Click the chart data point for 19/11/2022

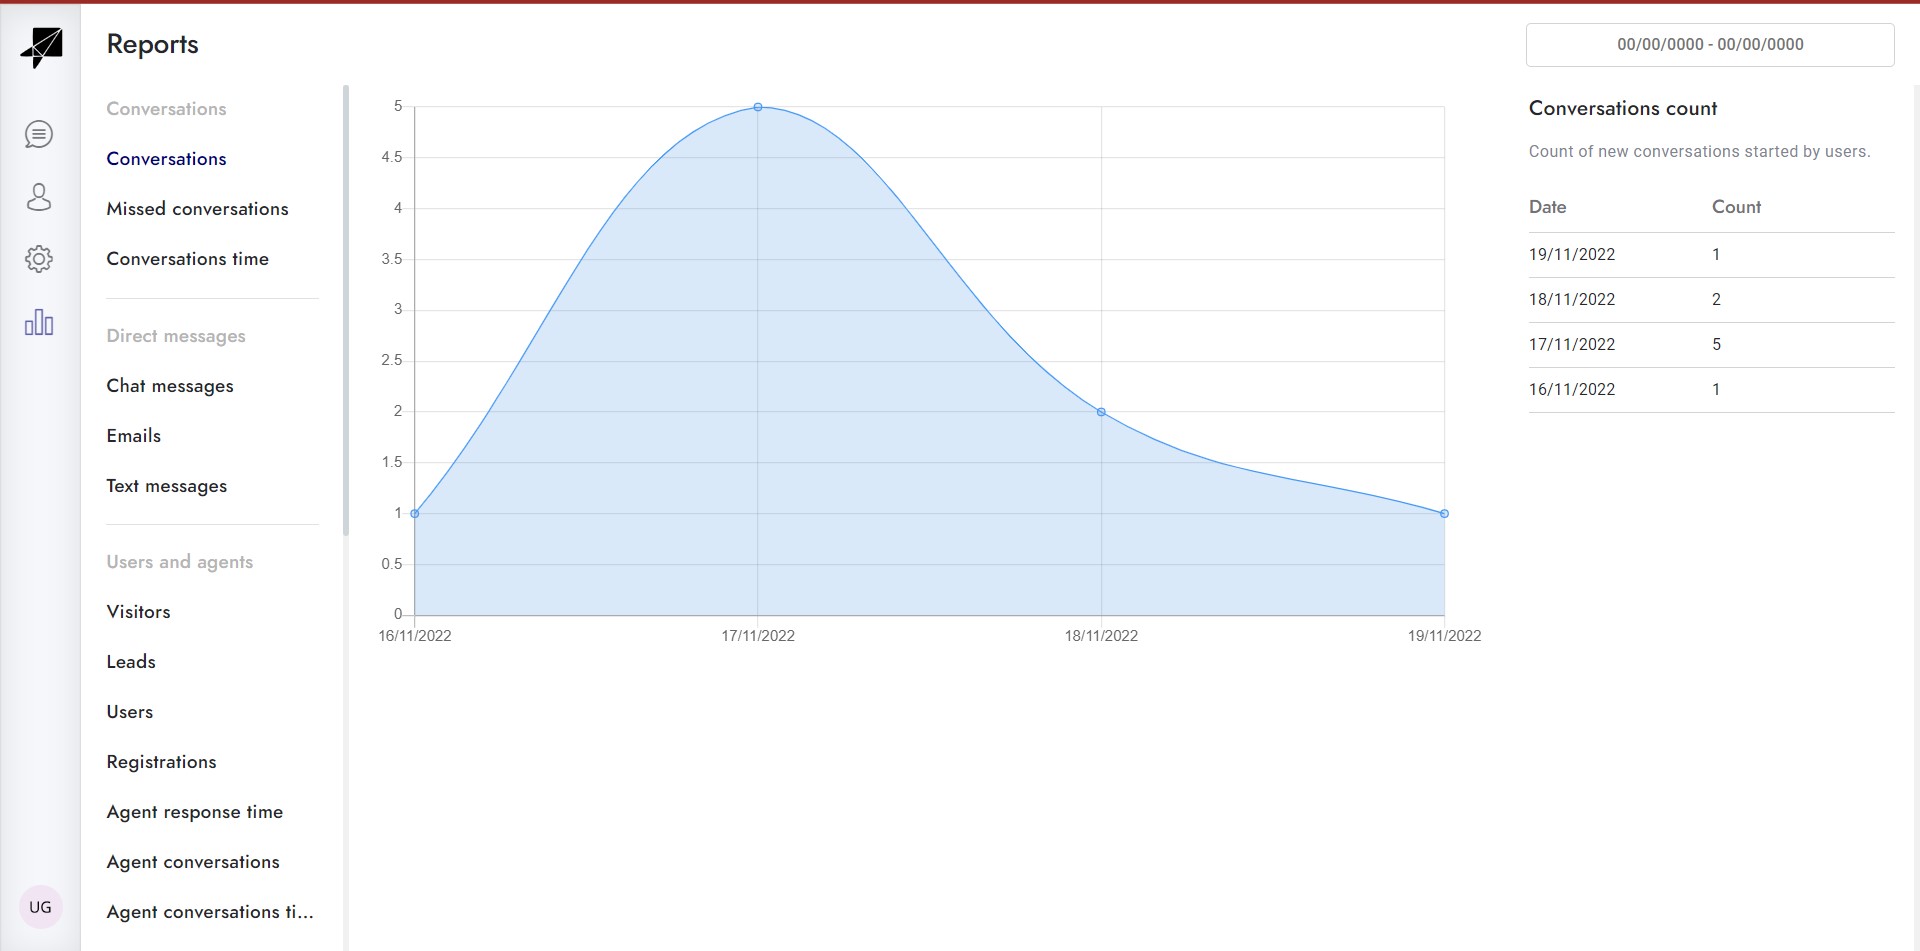pyautogui.click(x=1444, y=514)
